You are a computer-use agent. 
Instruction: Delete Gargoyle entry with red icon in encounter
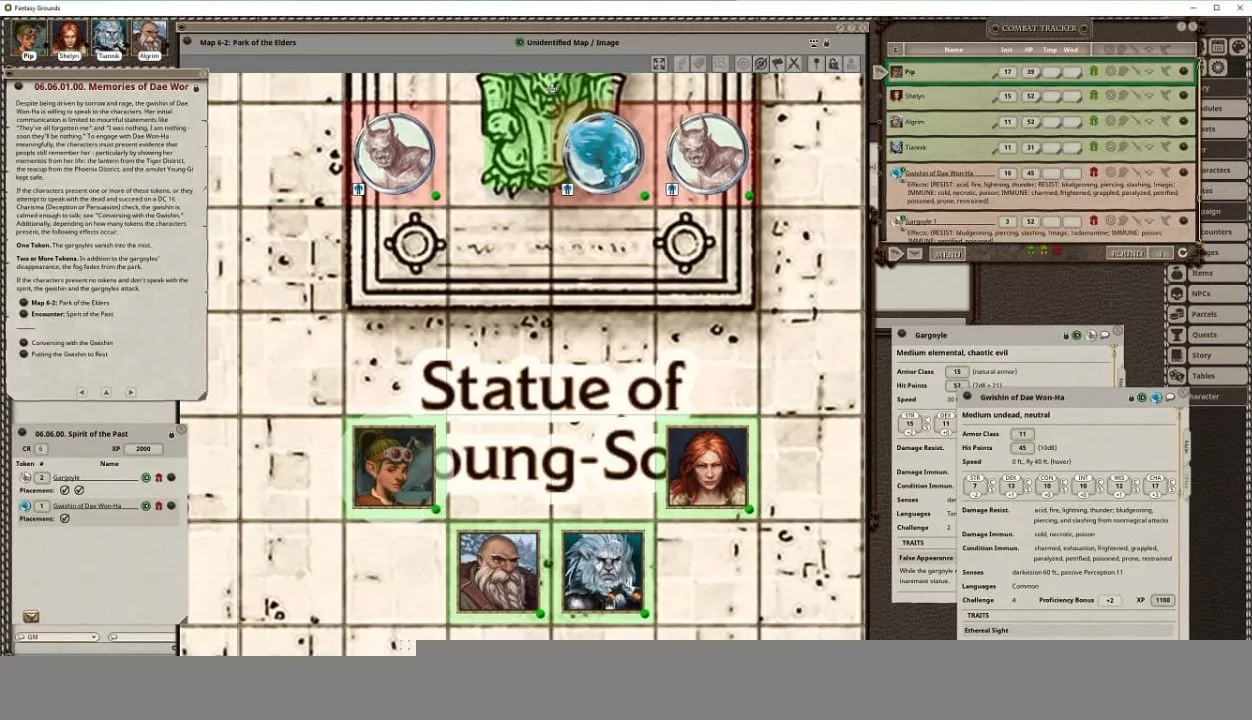click(159, 478)
